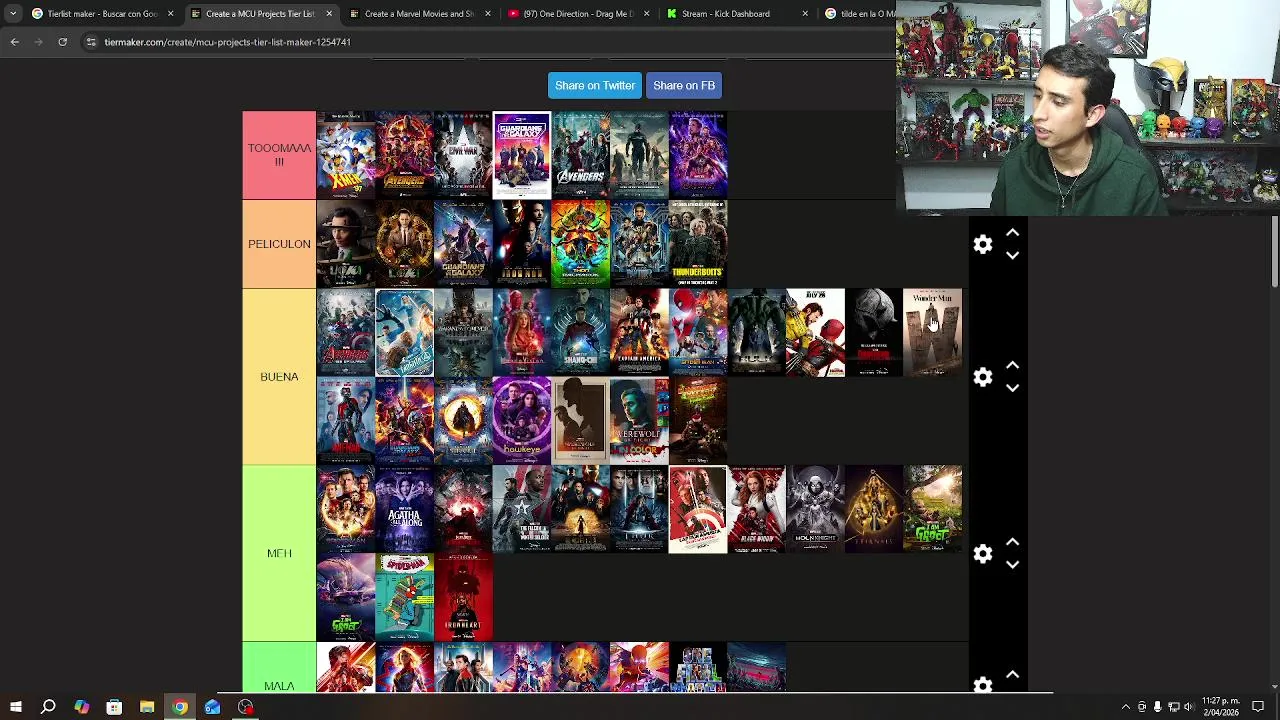Select the Wonder Man poster
The height and width of the screenshot is (720, 1280).
pos(933,333)
